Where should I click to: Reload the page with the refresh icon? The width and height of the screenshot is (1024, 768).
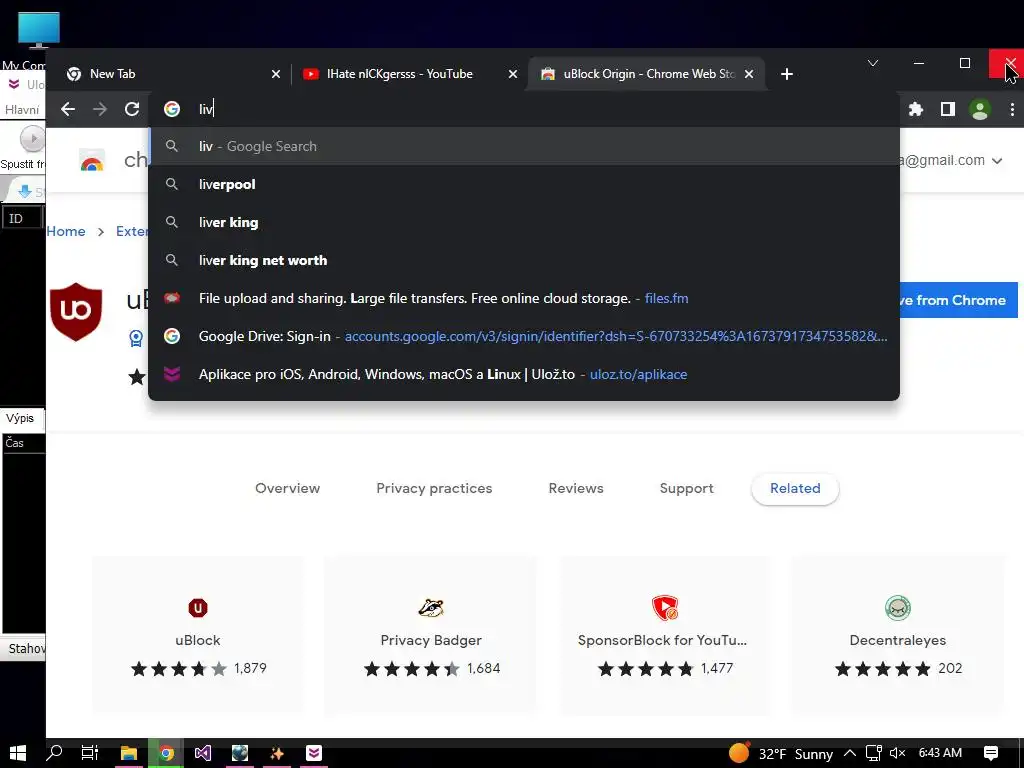pos(132,109)
